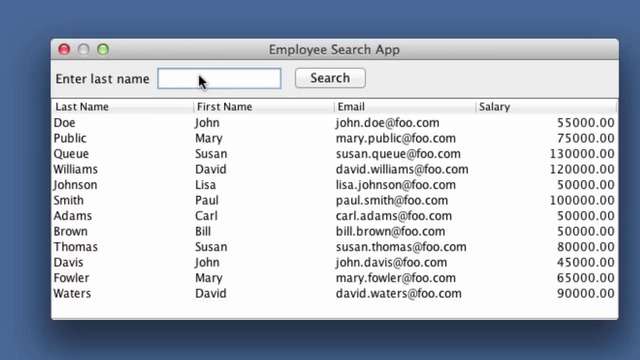Viewport: 640px width, 360px height.
Task: Select email john.doe@foo.com
Action: [388, 123]
